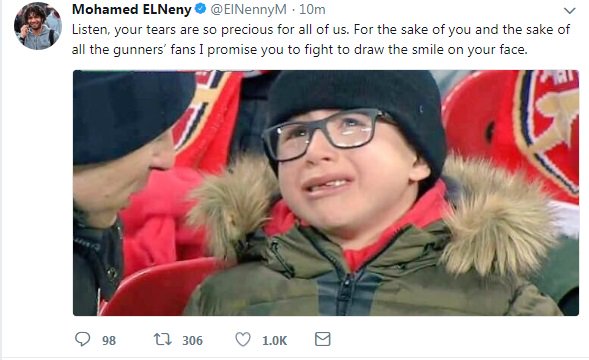This screenshot has width=589, height=360.
Task: Click the boy's glasses in the photo
Action: (x=325, y=134)
